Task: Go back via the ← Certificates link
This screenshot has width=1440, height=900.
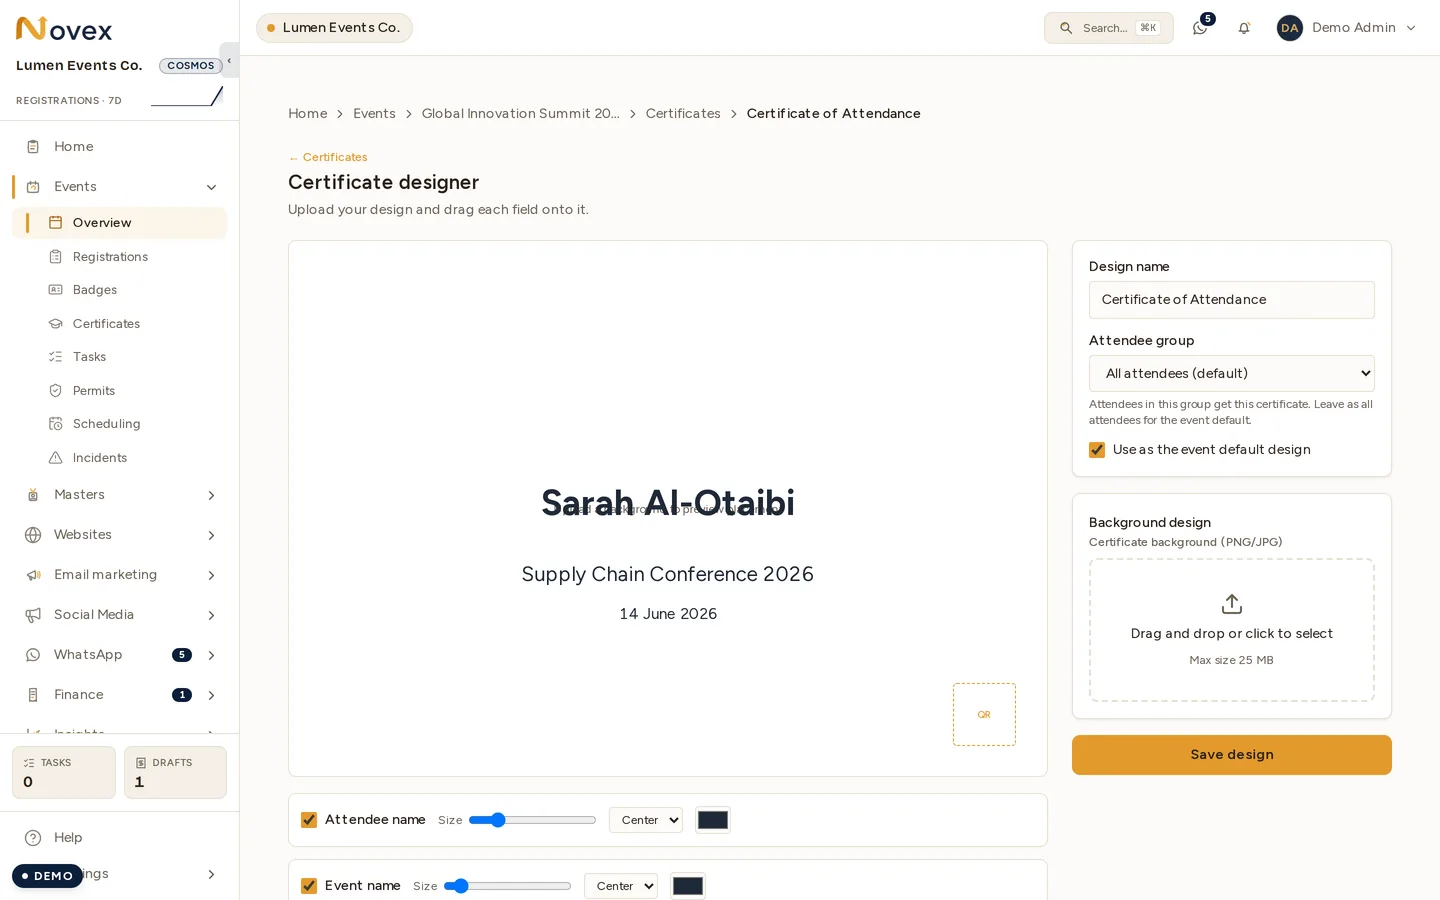Action: pos(328,157)
